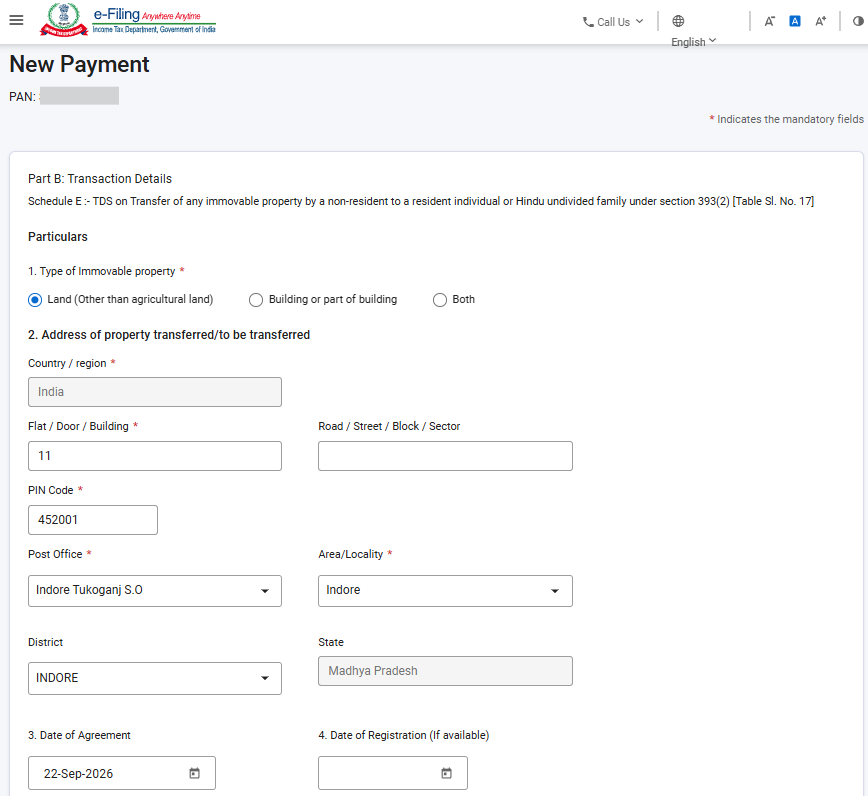868x796 pixels.
Task: Select the Both property type radio
Action: click(440, 300)
